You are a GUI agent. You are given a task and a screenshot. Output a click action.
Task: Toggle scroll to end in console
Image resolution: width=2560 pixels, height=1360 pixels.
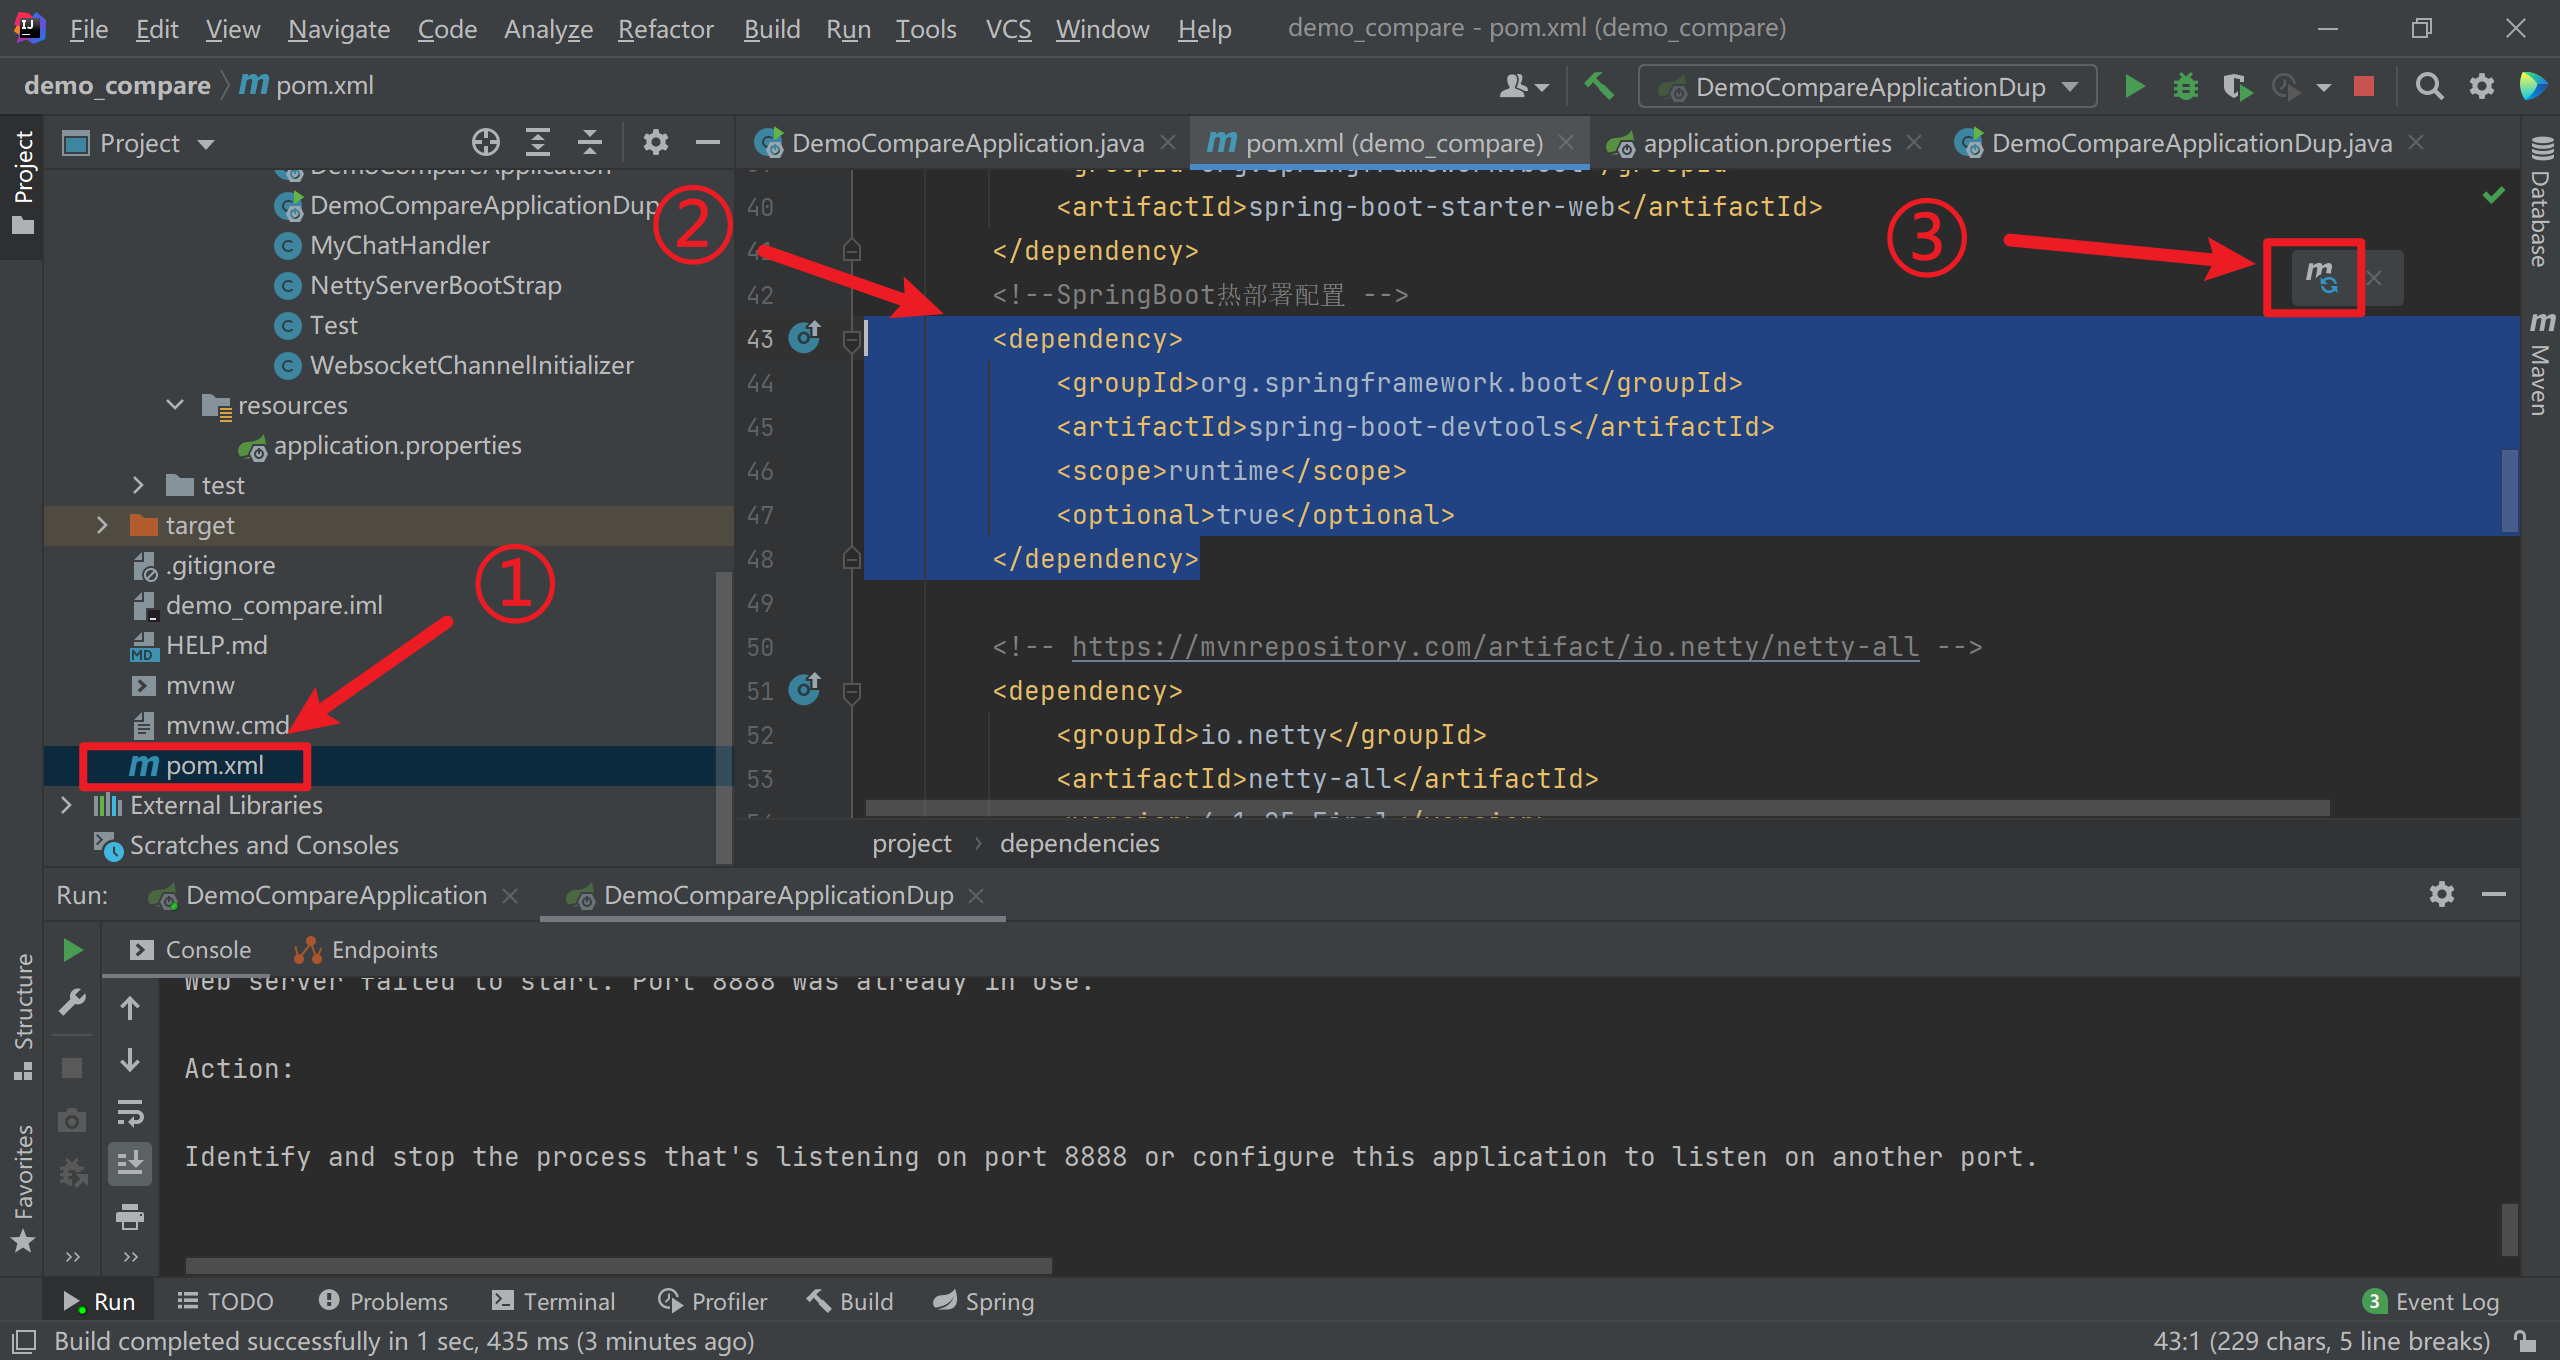pos(130,1164)
